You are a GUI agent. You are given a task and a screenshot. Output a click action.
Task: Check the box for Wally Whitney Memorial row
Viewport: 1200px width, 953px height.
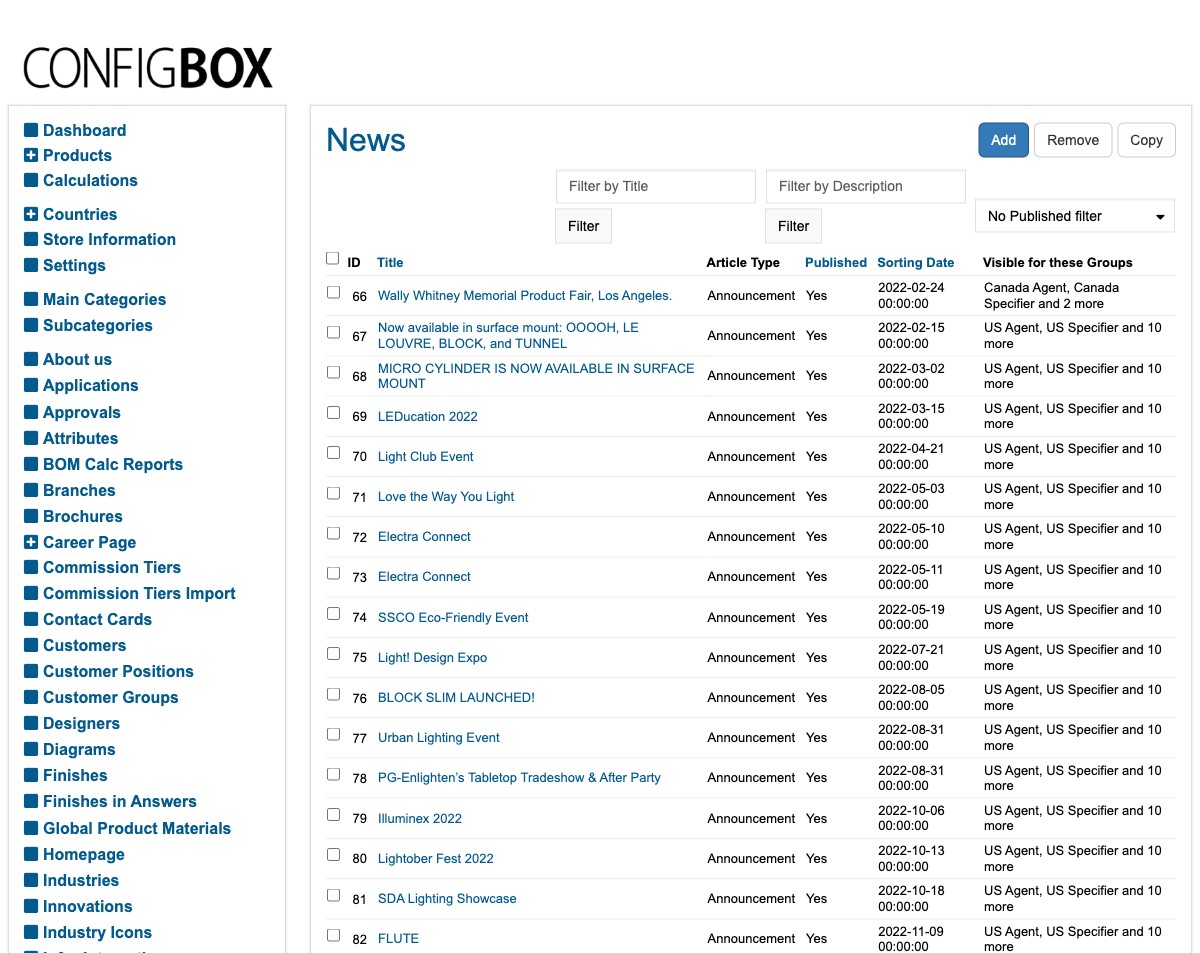(333, 292)
